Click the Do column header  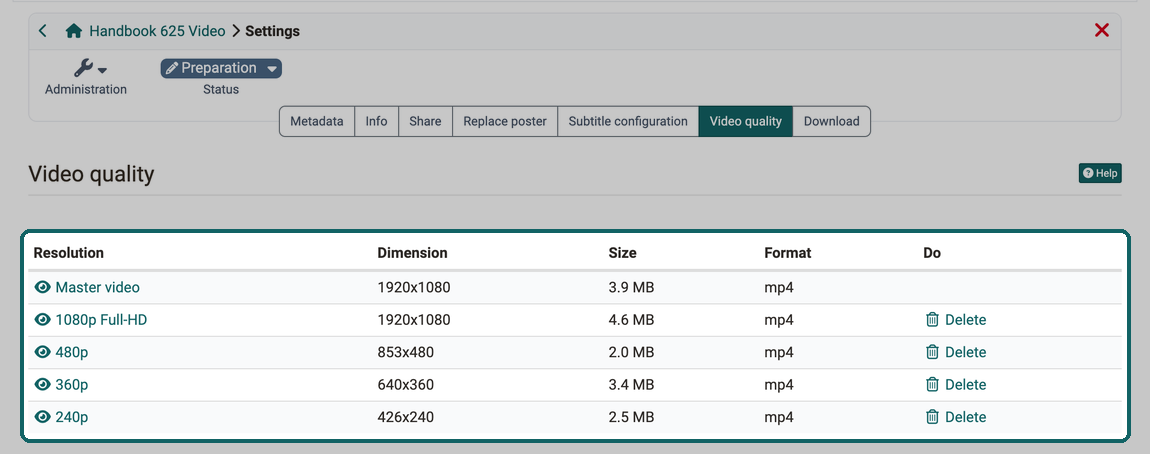(x=932, y=253)
